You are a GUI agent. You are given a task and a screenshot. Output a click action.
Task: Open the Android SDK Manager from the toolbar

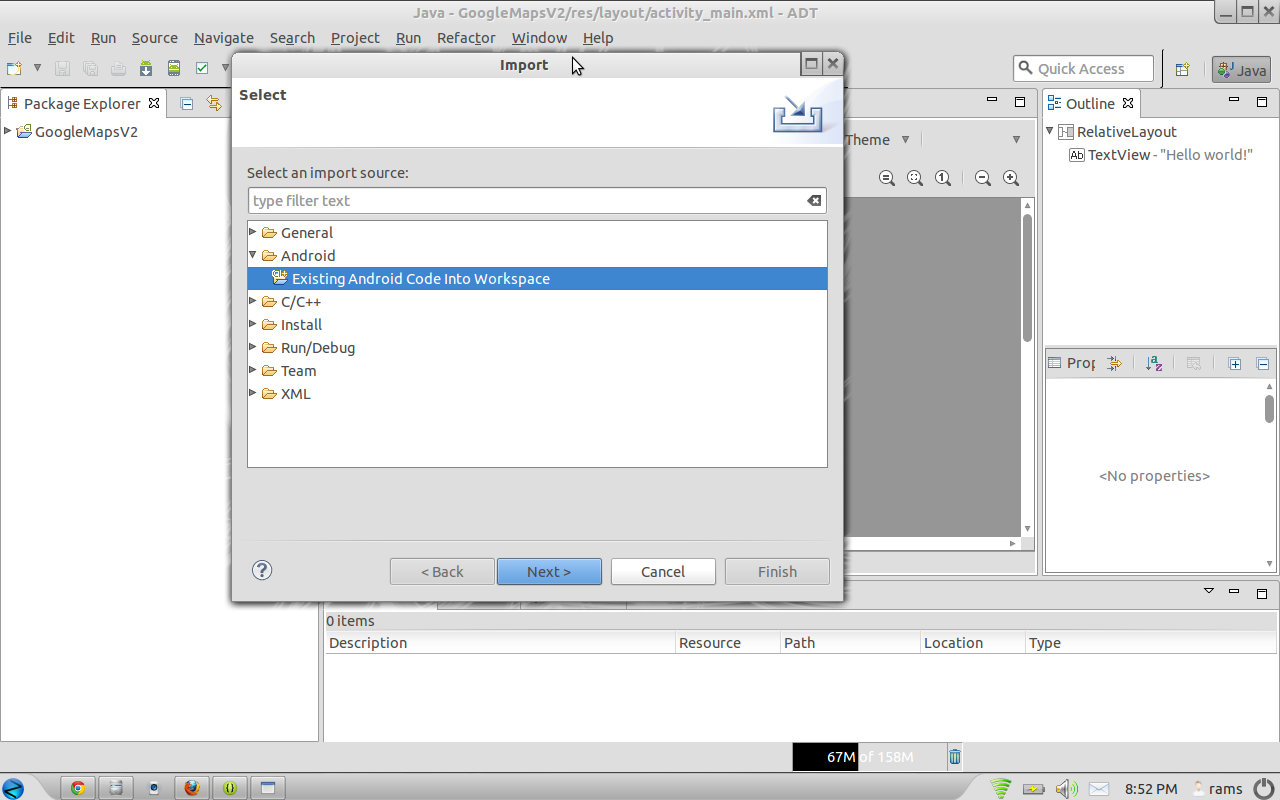(145, 68)
